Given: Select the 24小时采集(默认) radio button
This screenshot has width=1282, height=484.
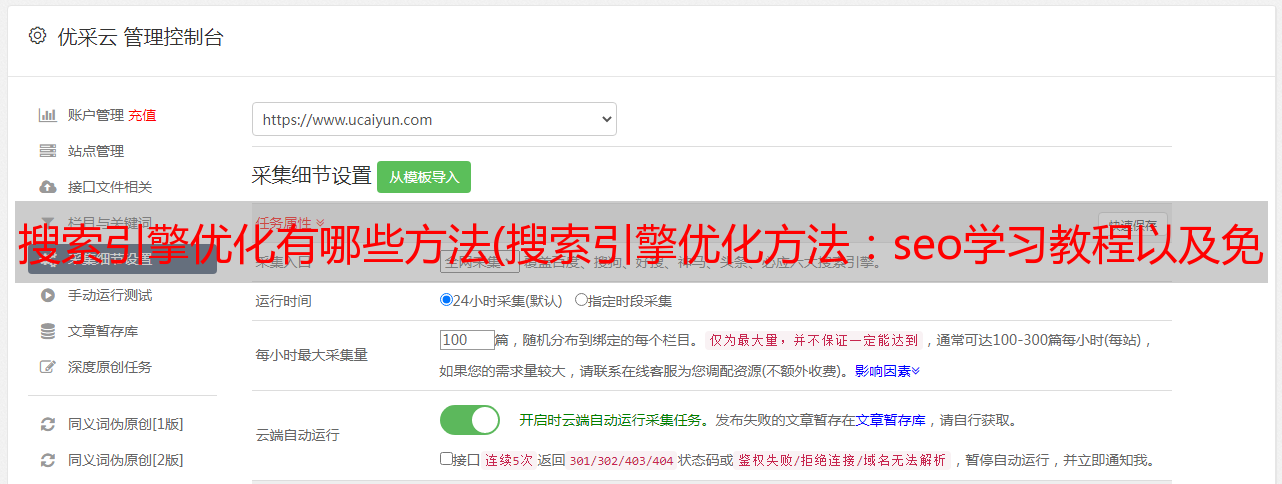Looking at the screenshot, I should pos(446,300).
